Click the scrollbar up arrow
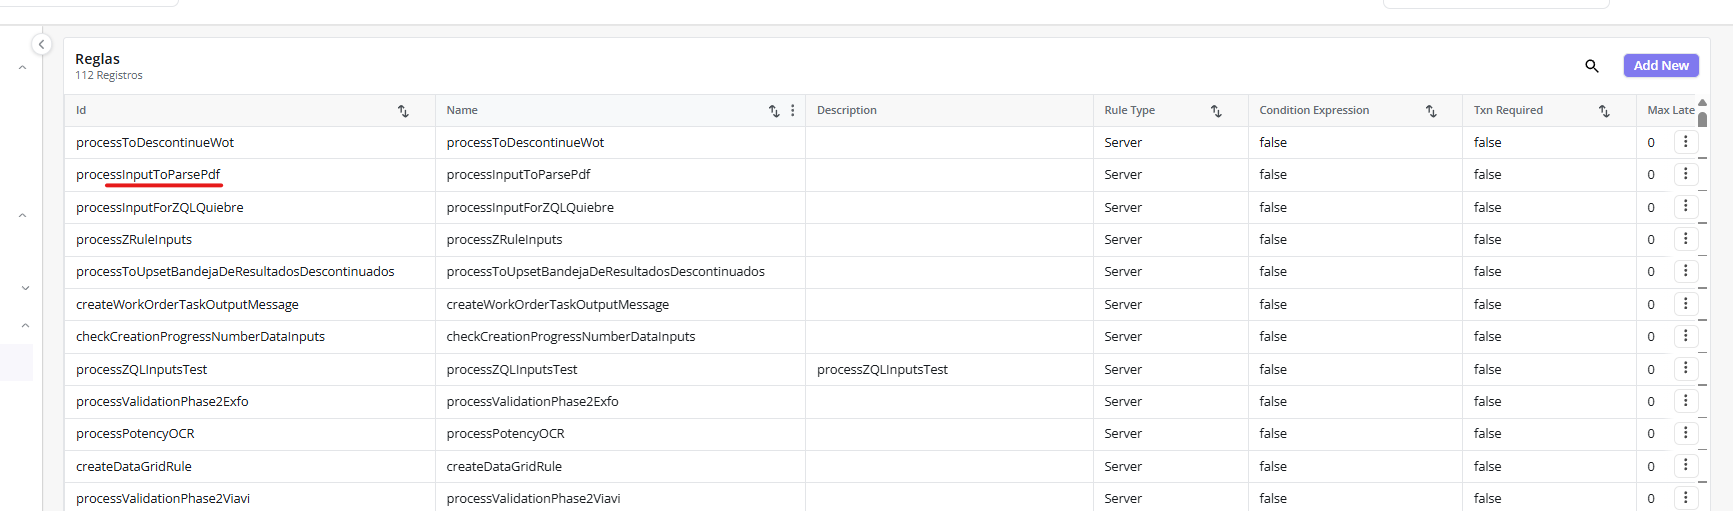 (x=1702, y=102)
